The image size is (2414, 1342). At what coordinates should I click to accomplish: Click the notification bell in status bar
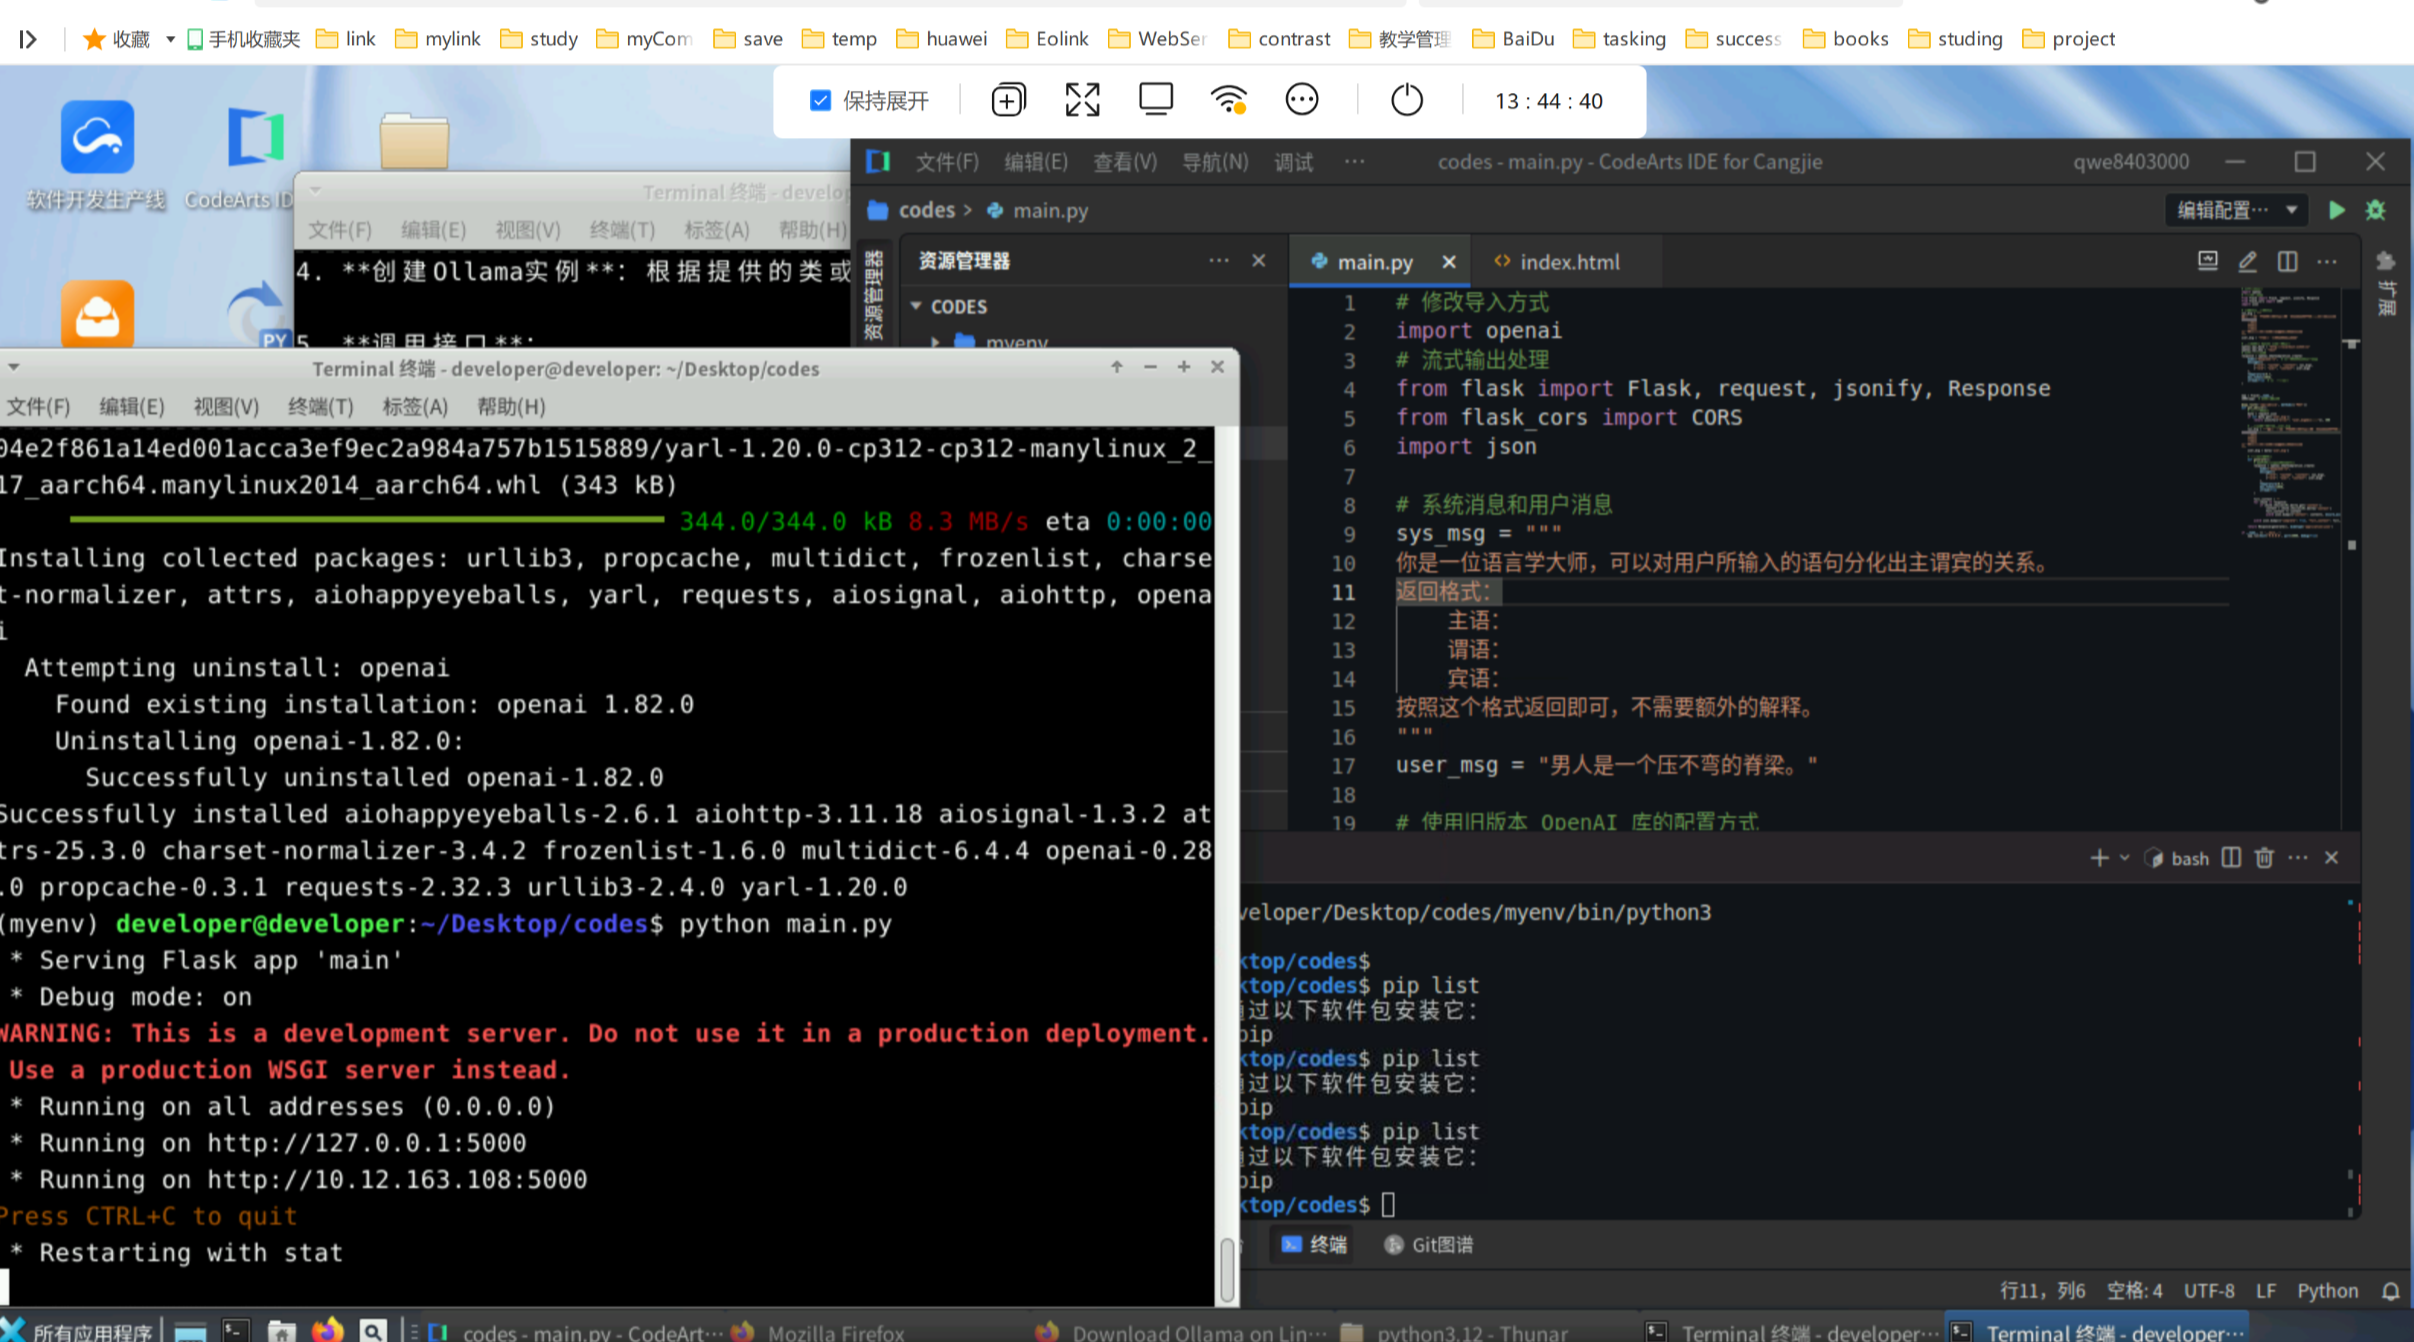coord(2390,1291)
